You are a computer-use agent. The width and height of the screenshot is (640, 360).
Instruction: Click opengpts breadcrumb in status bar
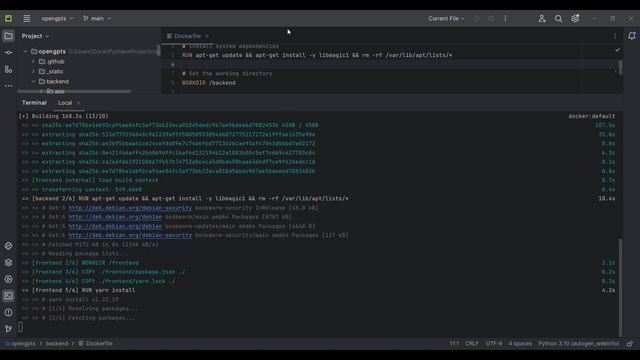(x=20, y=344)
